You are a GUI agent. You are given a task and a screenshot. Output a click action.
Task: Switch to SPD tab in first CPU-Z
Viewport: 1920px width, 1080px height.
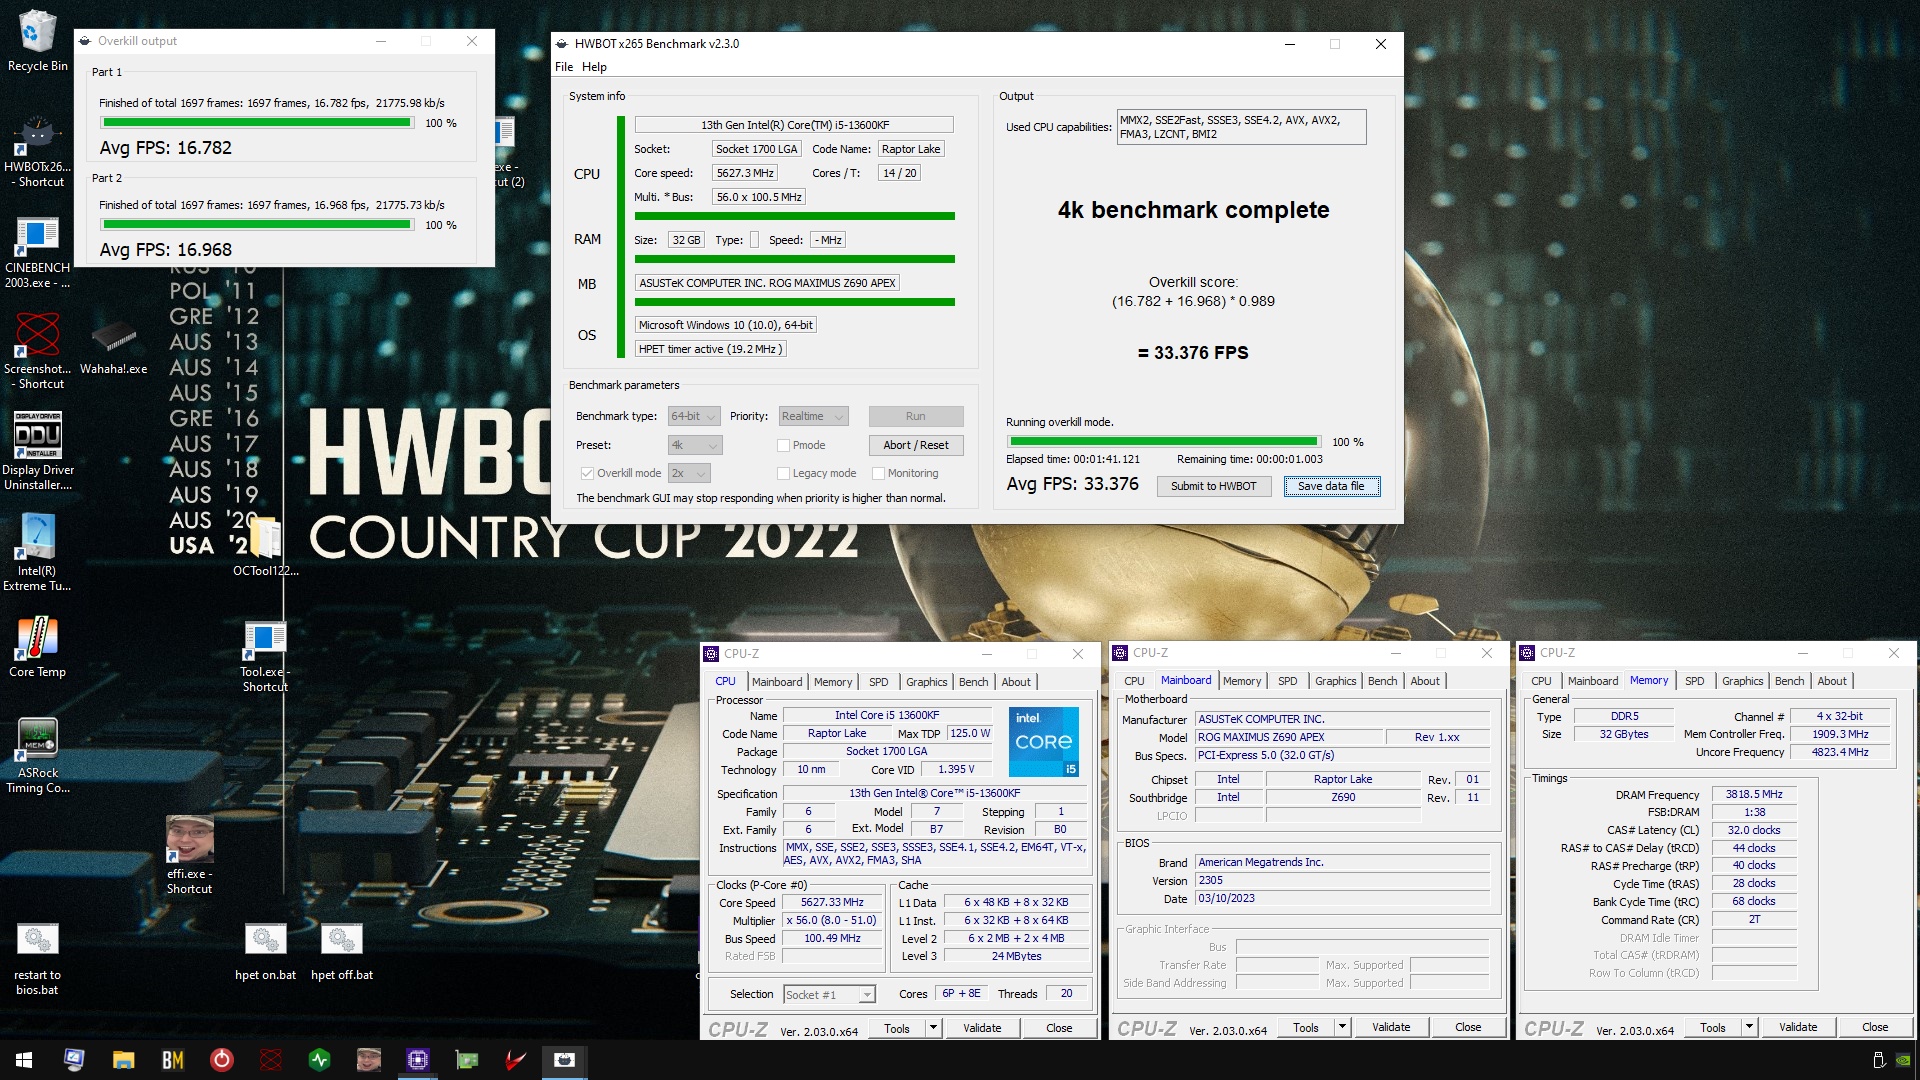point(878,682)
